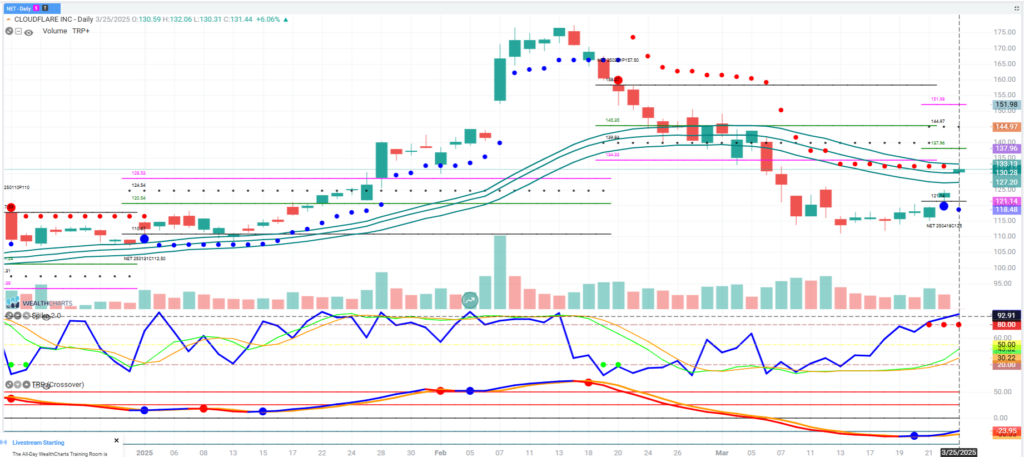Move the TRP (Crossover) pane up

coord(25,385)
